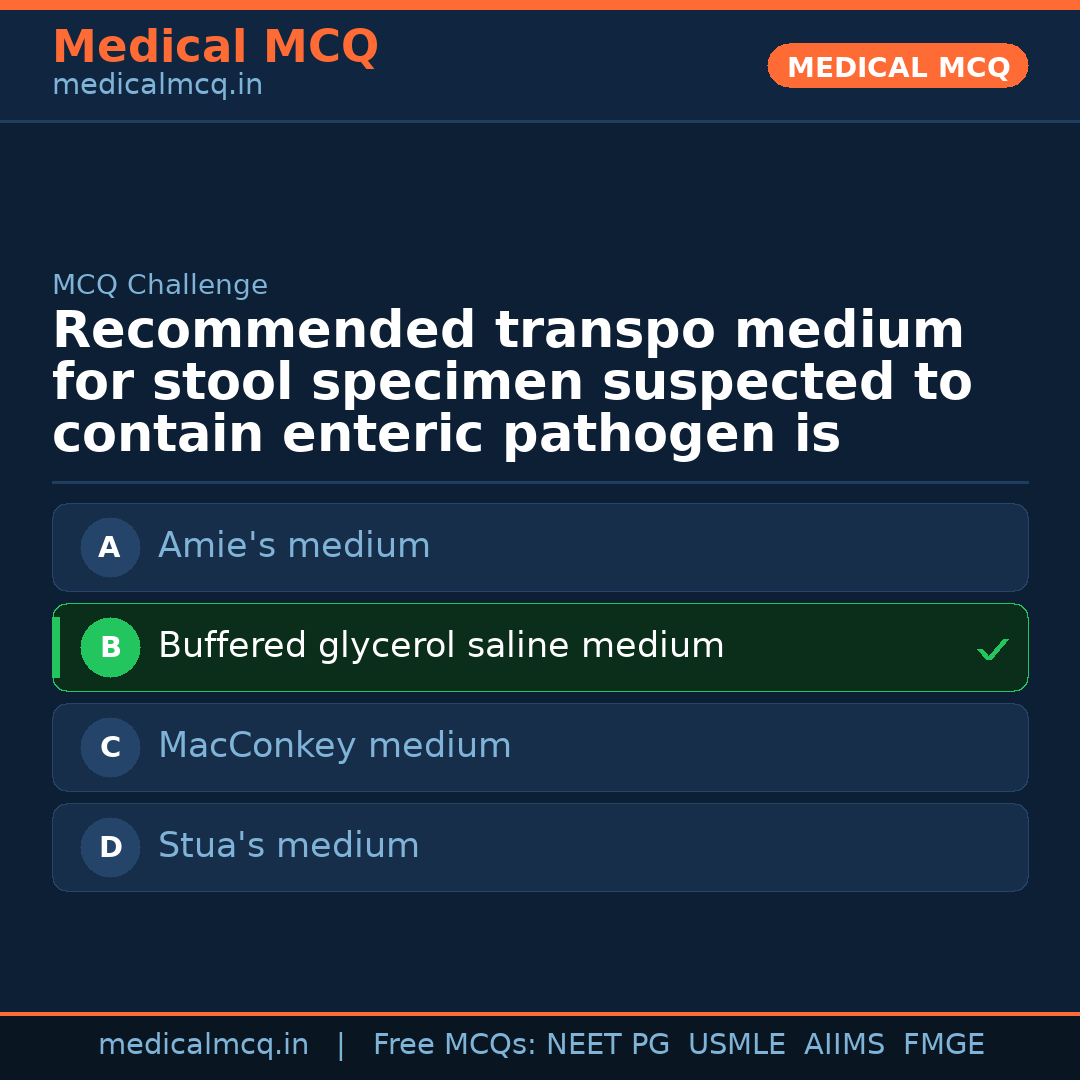Click FMGE in the footer
The width and height of the screenshot is (1080, 1080).
pyautogui.click(x=943, y=1045)
